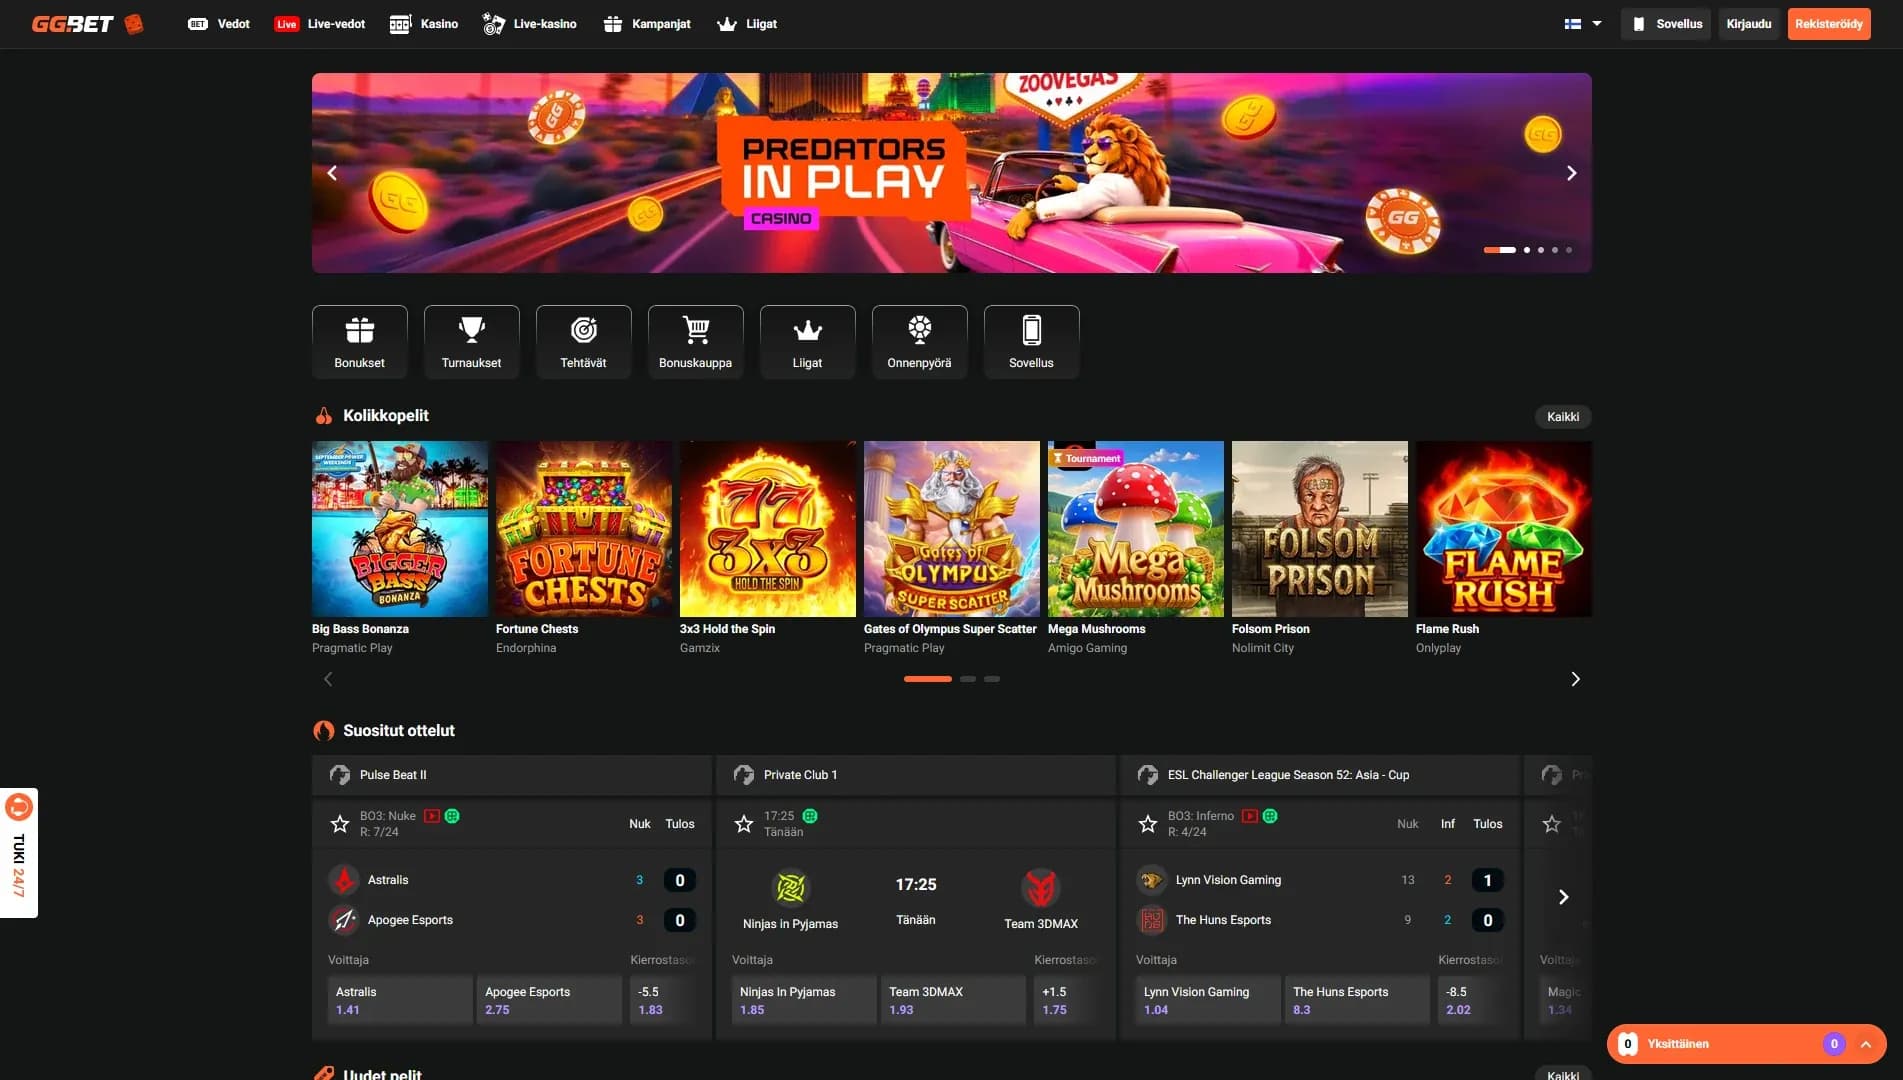Go to previous banner slide arrow
The height and width of the screenshot is (1080, 1903).
coord(332,173)
